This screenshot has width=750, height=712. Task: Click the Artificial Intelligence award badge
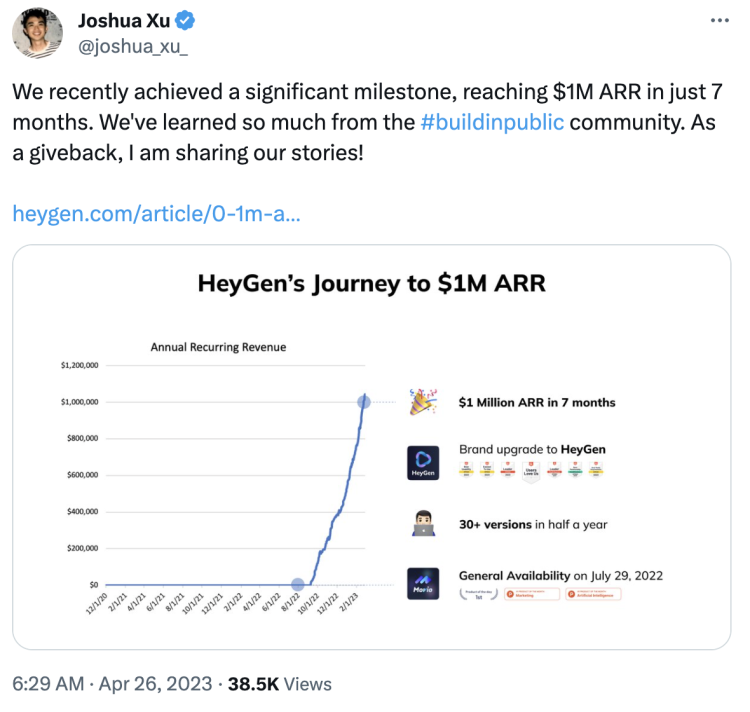[x=593, y=594]
